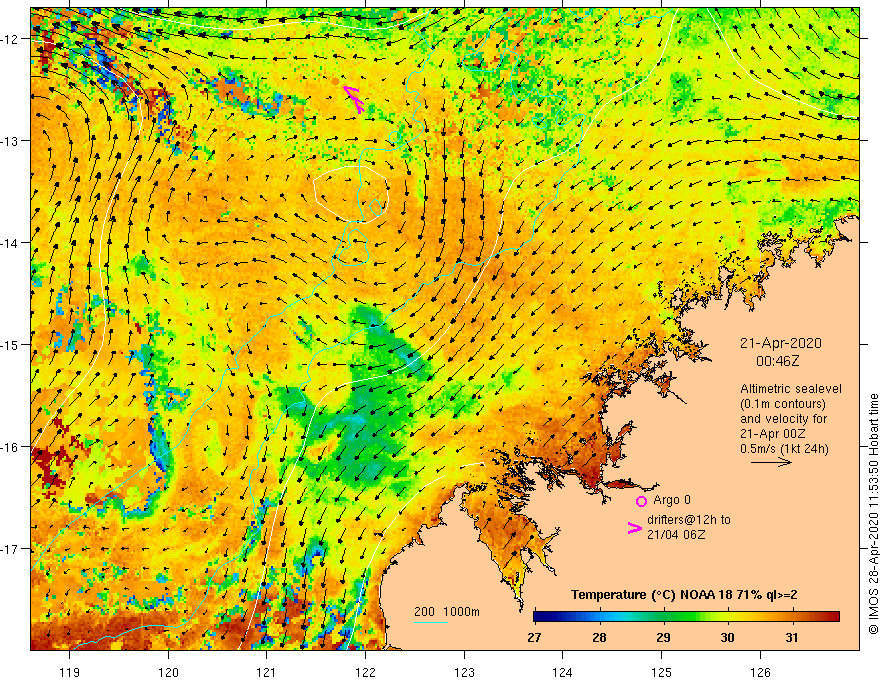Click latitude axis label '-16'
Image resolution: width=880 pixels, height=680 pixels.
[x=12, y=447]
